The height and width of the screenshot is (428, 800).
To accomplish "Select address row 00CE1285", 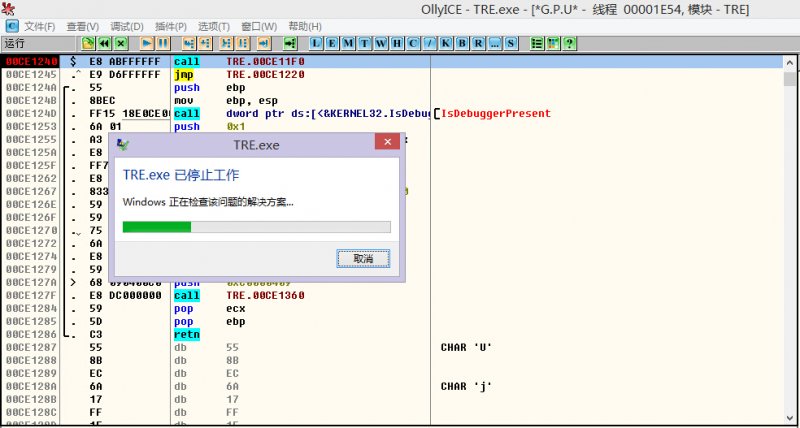I will point(32,322).
